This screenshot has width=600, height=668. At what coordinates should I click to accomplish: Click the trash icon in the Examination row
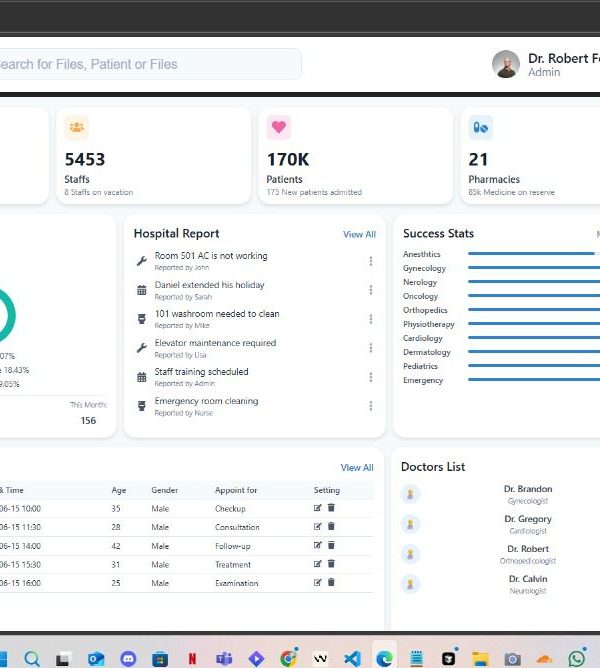click(x=331, y=583)
